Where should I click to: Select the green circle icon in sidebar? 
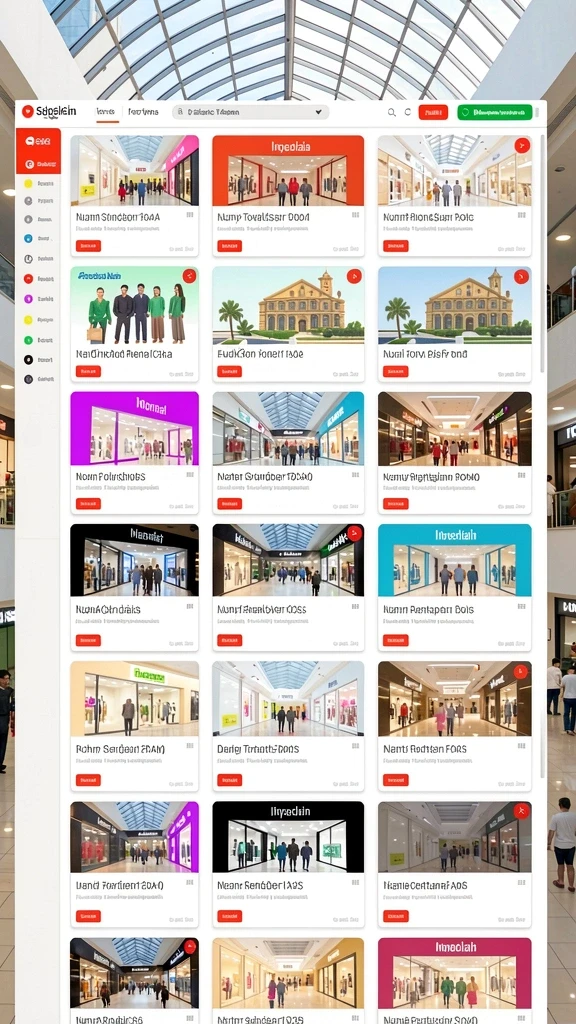click(x=28, y=340)
